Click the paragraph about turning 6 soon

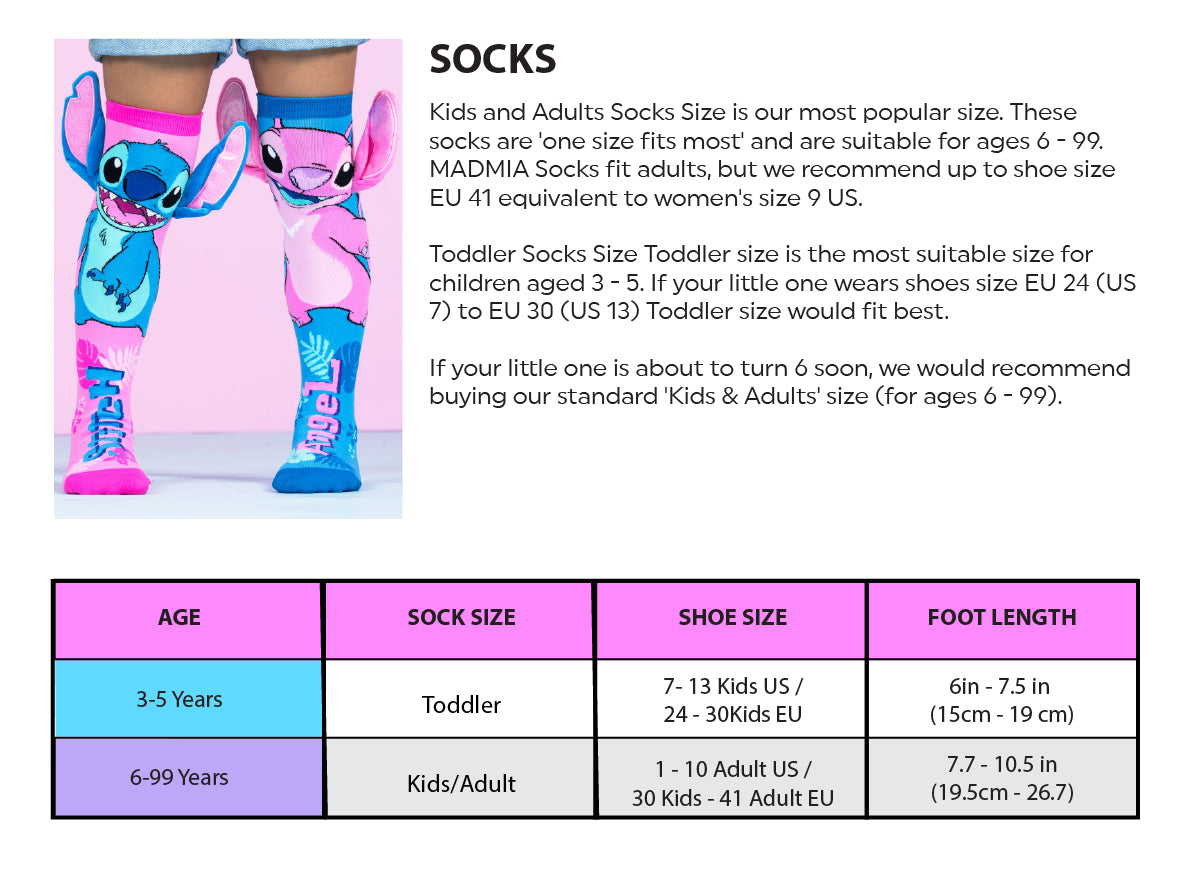(x=780, y=382)
